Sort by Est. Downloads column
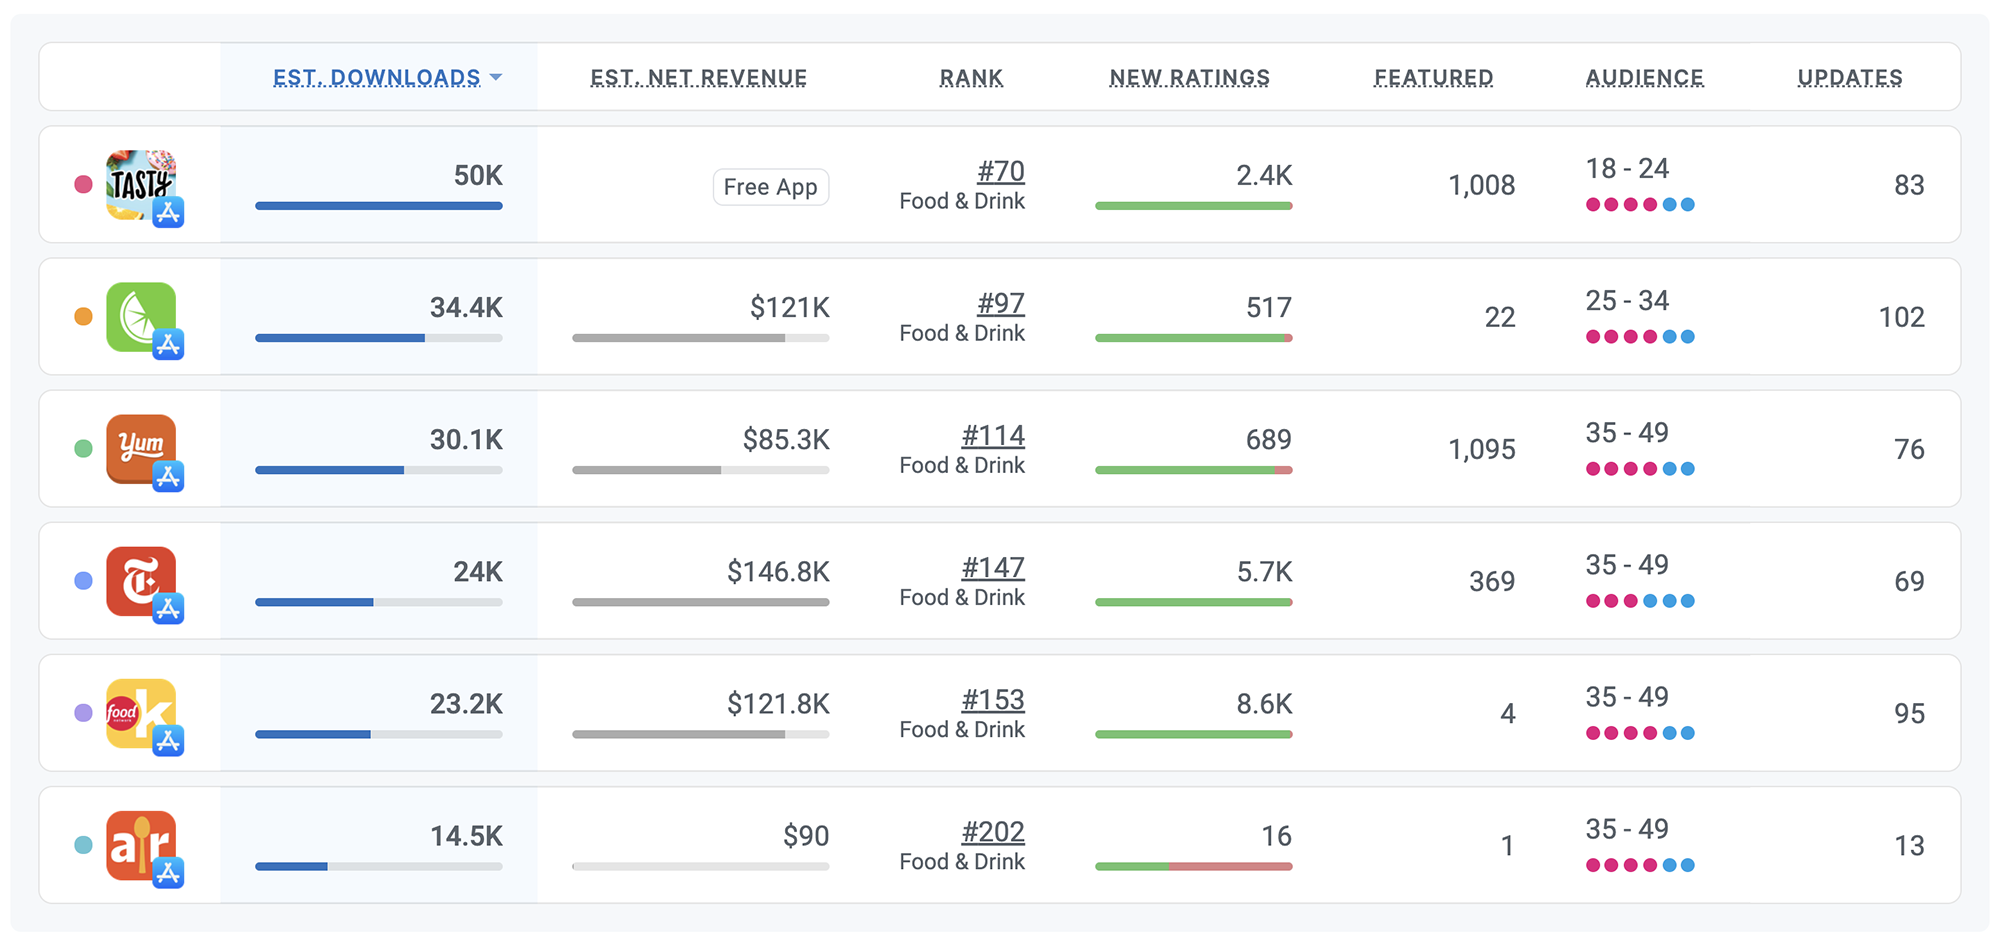The width and height of the screenshot is (2000, 943). 387,77
